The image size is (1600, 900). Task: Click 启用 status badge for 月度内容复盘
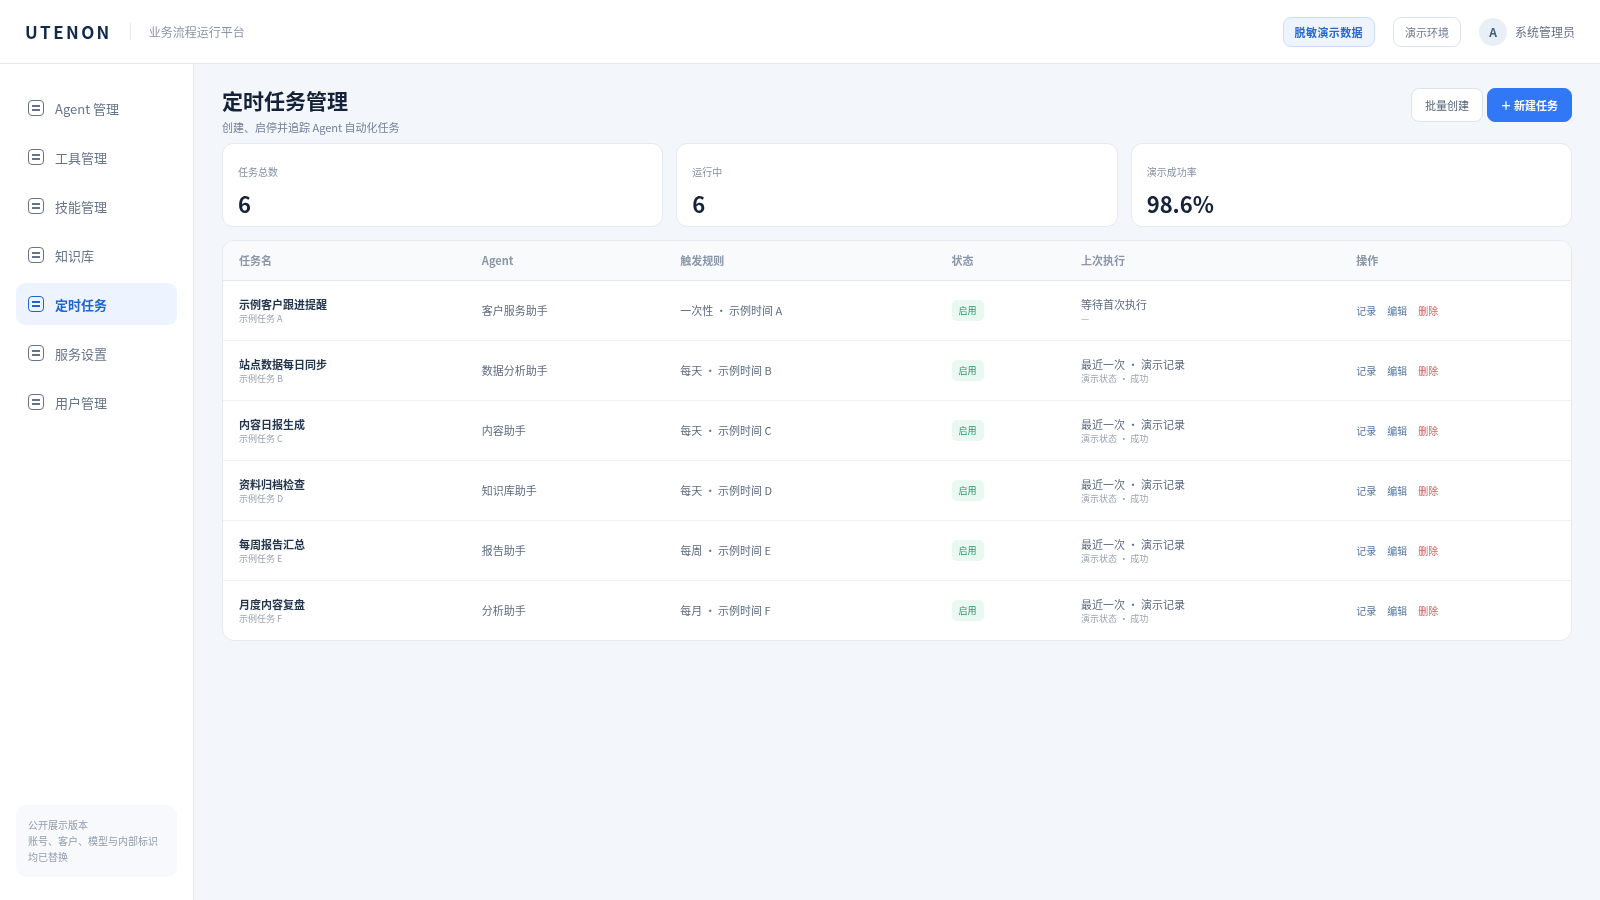tap(968, 611)
